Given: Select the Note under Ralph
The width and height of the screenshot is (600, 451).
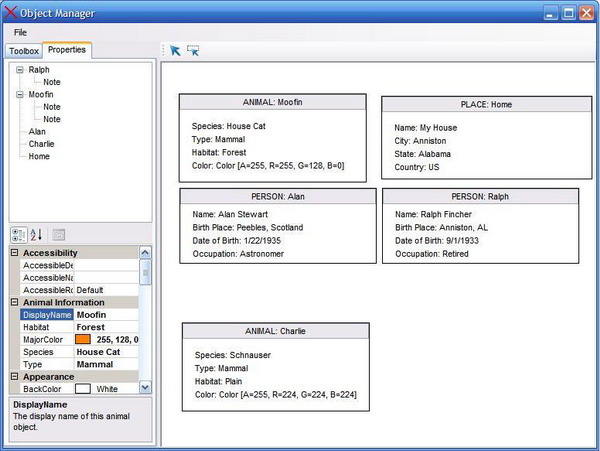Looking at the screenshot, I should point(52,82).
